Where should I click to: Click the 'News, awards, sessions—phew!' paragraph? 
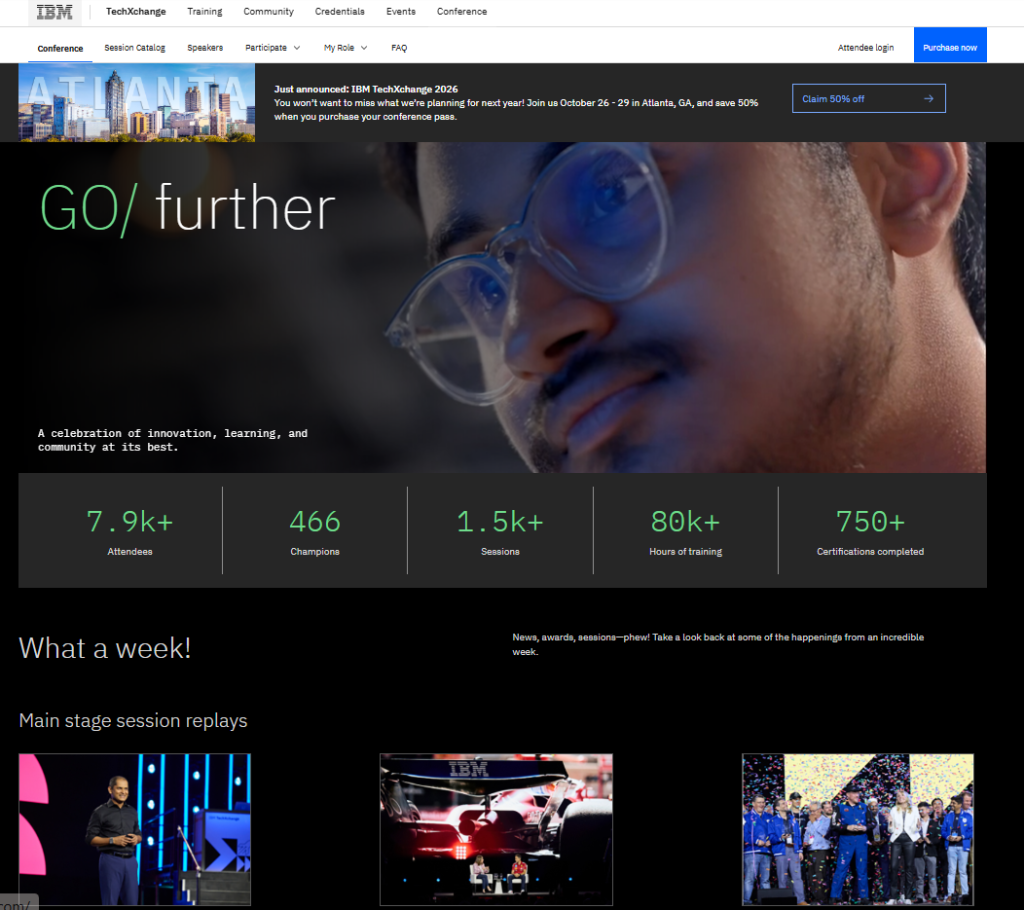coord(718,644)
